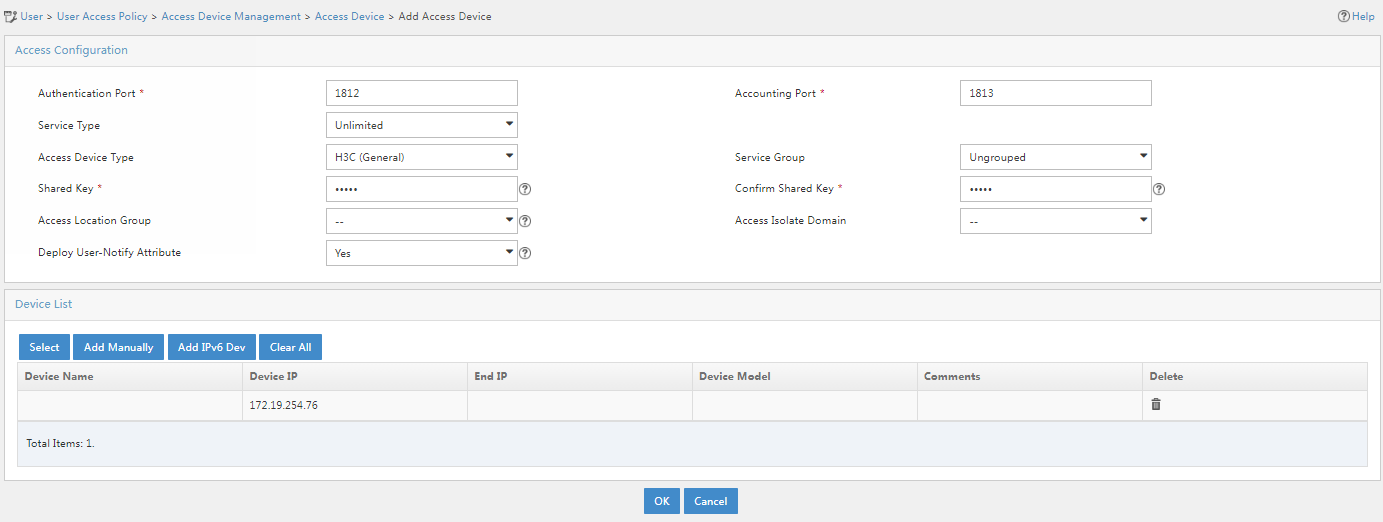
Task: Open the Access Location Group dropdown
Action: click(x=422, y=221)
